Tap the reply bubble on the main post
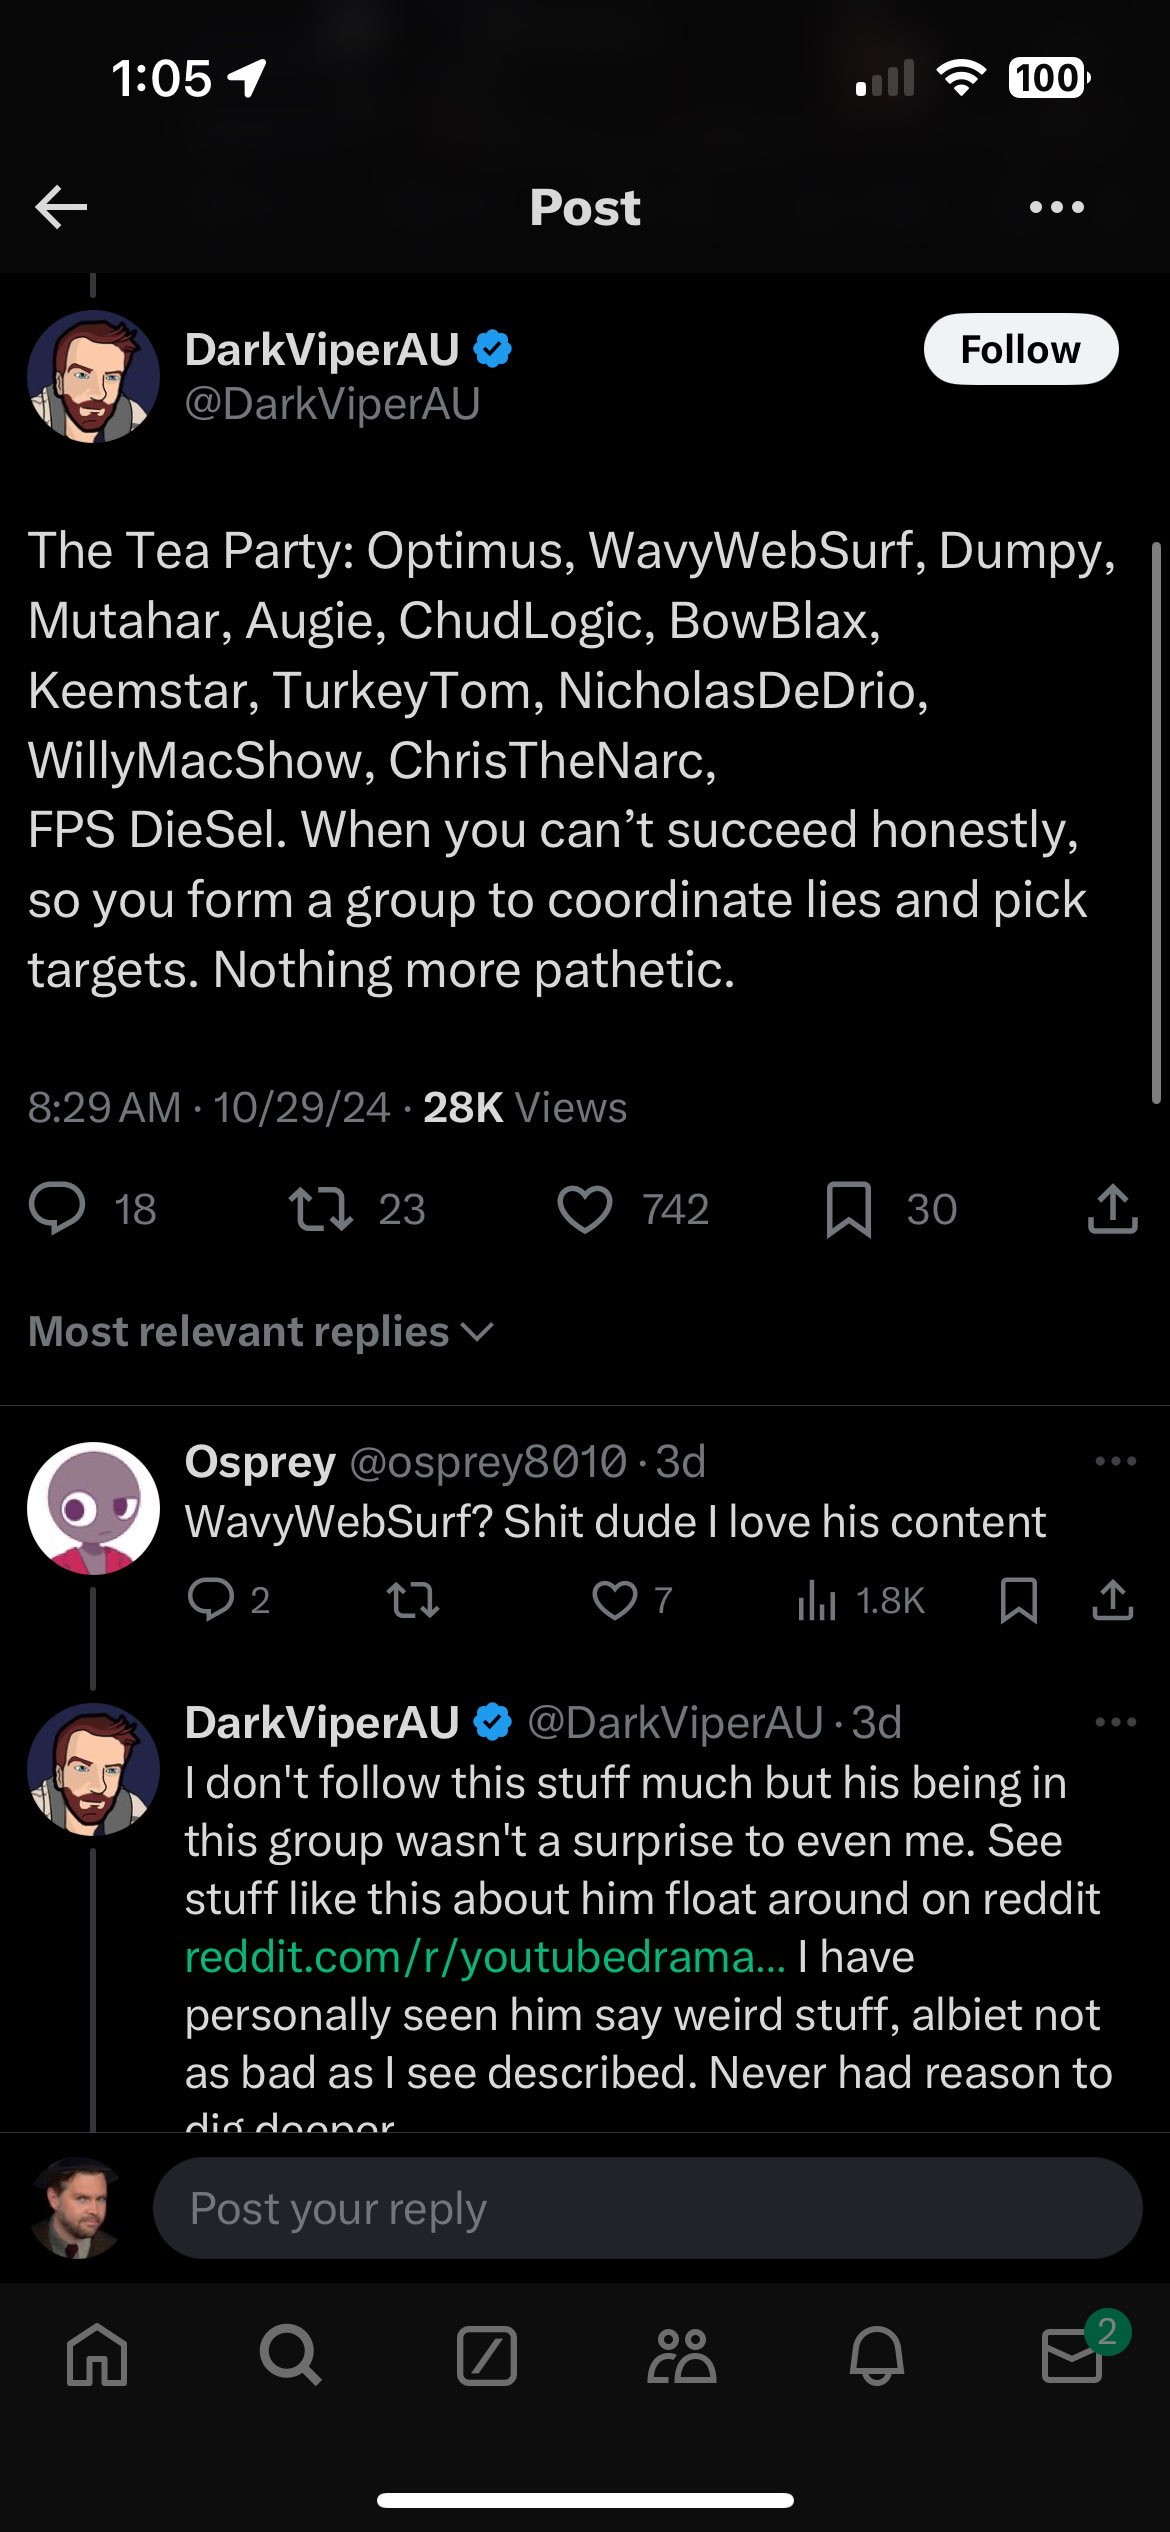 [x=57, y=1208]
